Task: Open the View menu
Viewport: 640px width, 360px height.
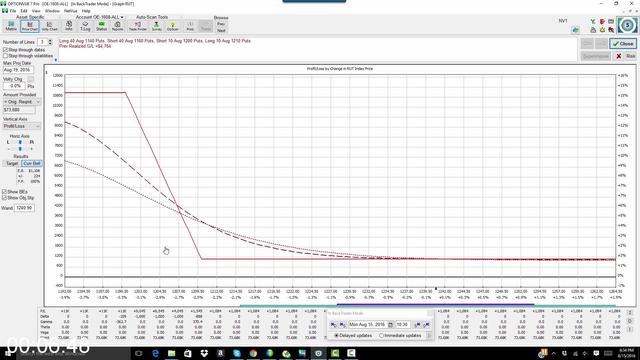Action: [36, 11]
